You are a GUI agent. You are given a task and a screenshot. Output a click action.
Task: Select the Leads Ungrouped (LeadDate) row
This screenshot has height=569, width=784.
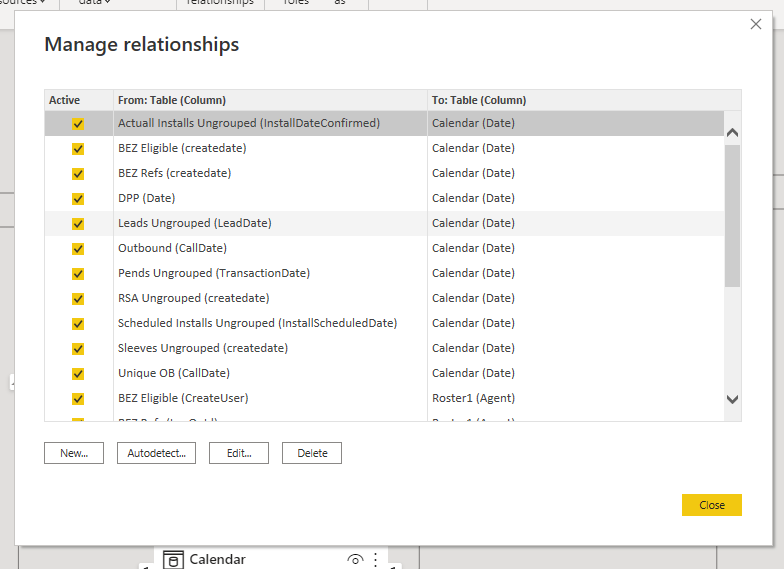384,223
